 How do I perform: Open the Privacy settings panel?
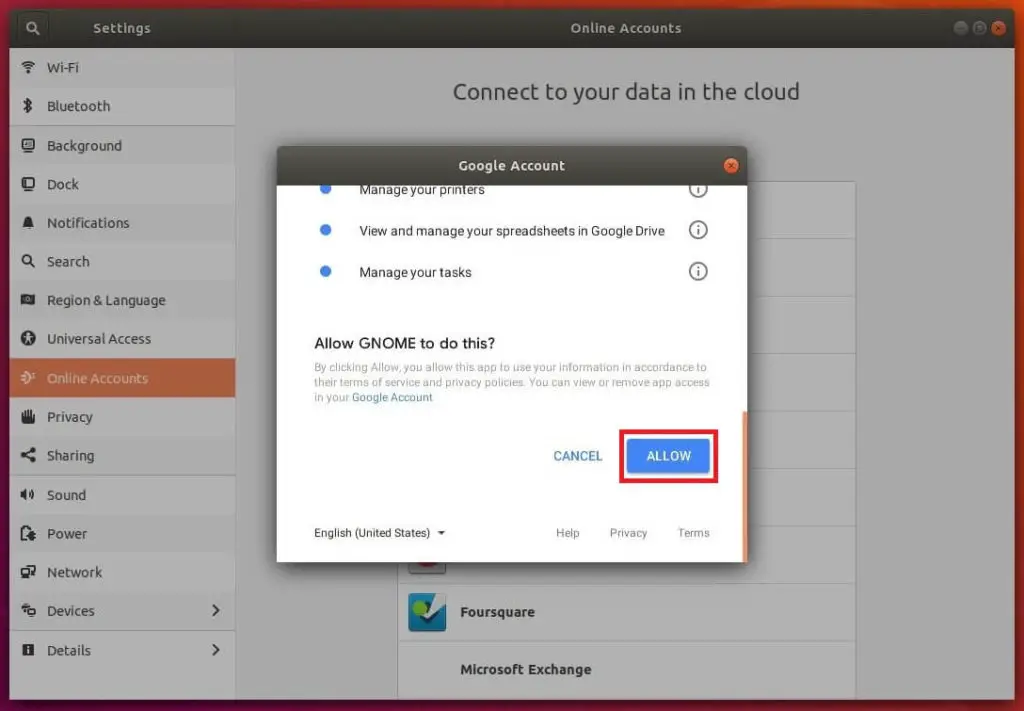click(122, 417)
